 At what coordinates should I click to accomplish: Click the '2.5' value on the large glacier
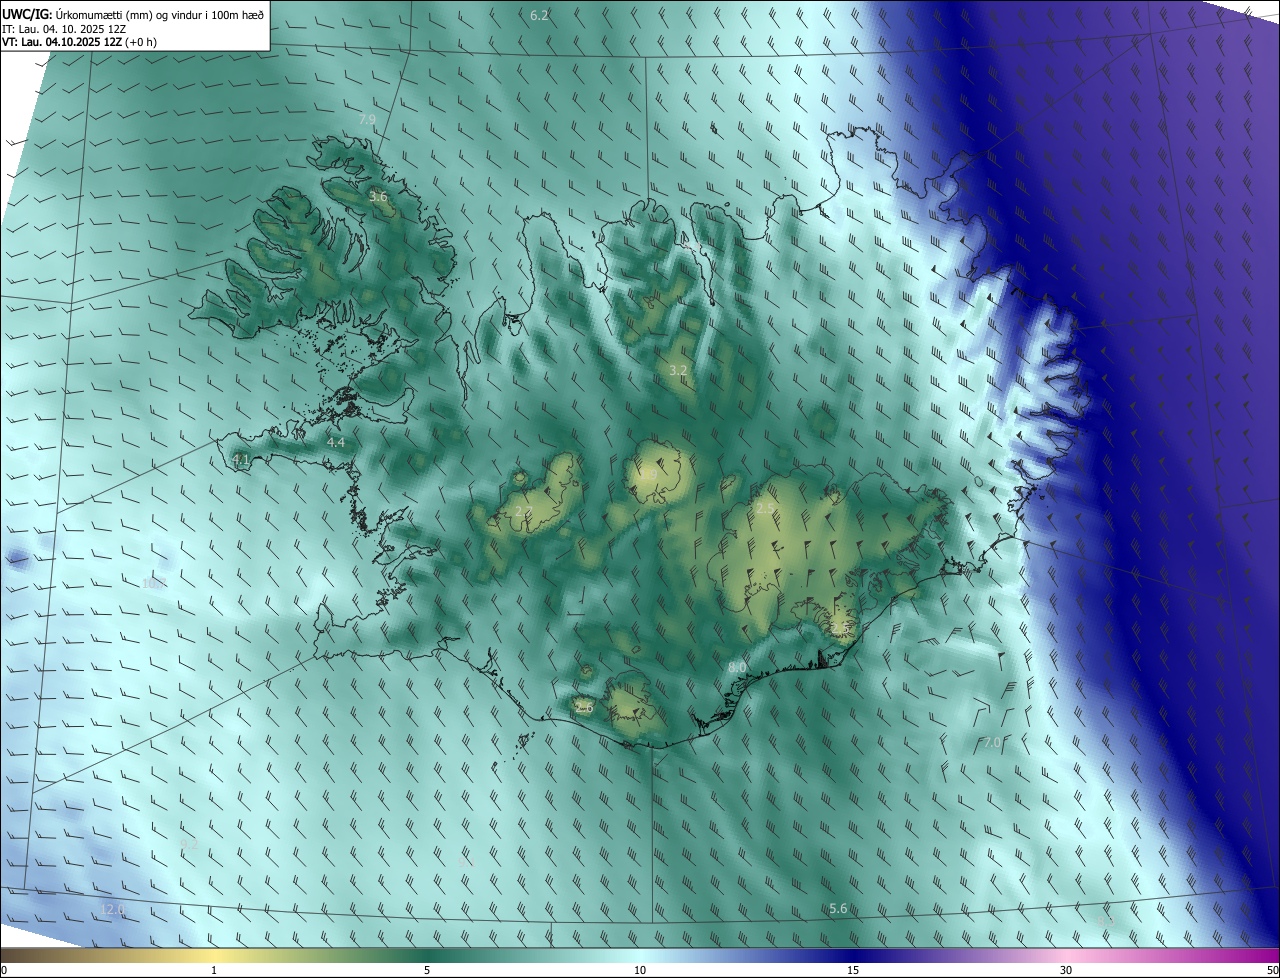point(765,509)
